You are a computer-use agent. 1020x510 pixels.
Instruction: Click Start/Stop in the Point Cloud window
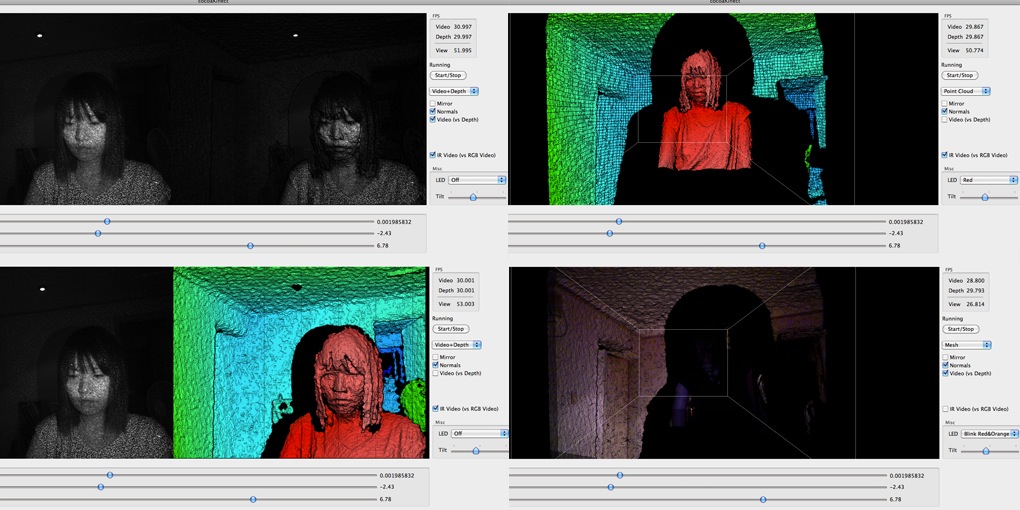[959, 75]
